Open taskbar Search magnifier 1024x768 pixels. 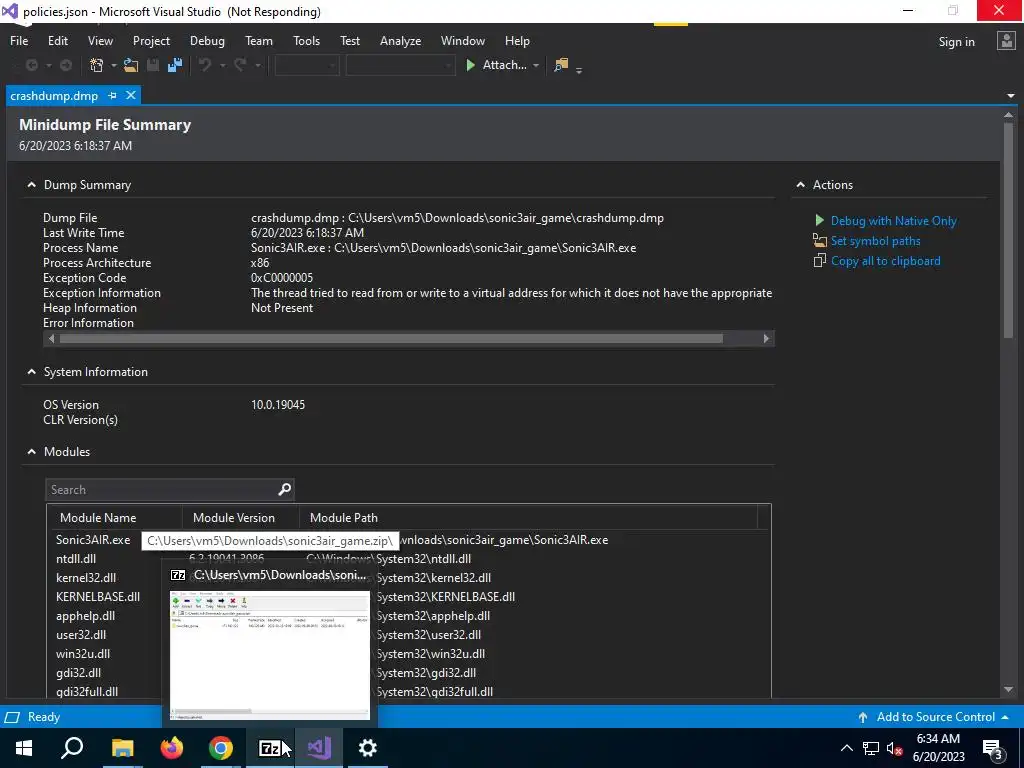(72, 748)
